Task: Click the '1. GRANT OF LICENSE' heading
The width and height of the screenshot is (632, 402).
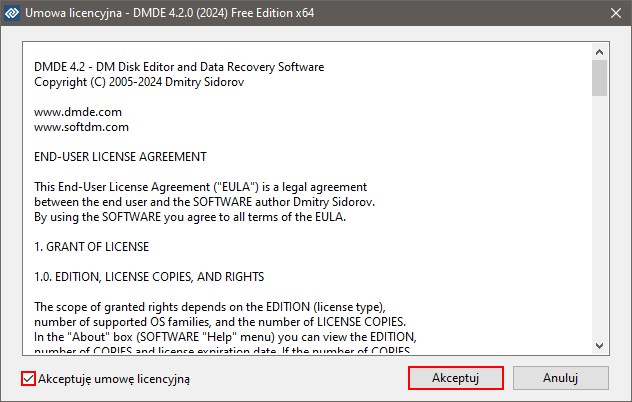Action: pyautogui.click(x=92, y=246)
